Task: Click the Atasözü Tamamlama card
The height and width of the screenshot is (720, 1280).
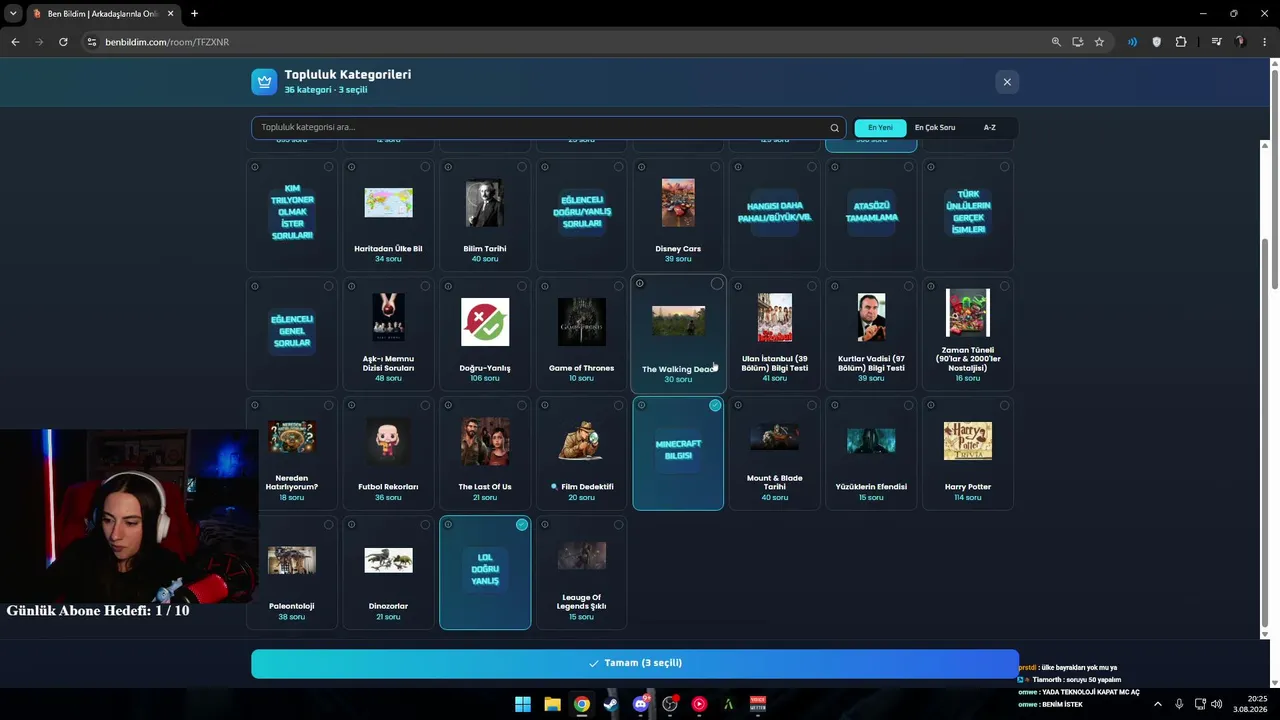Action: point(871,213)
